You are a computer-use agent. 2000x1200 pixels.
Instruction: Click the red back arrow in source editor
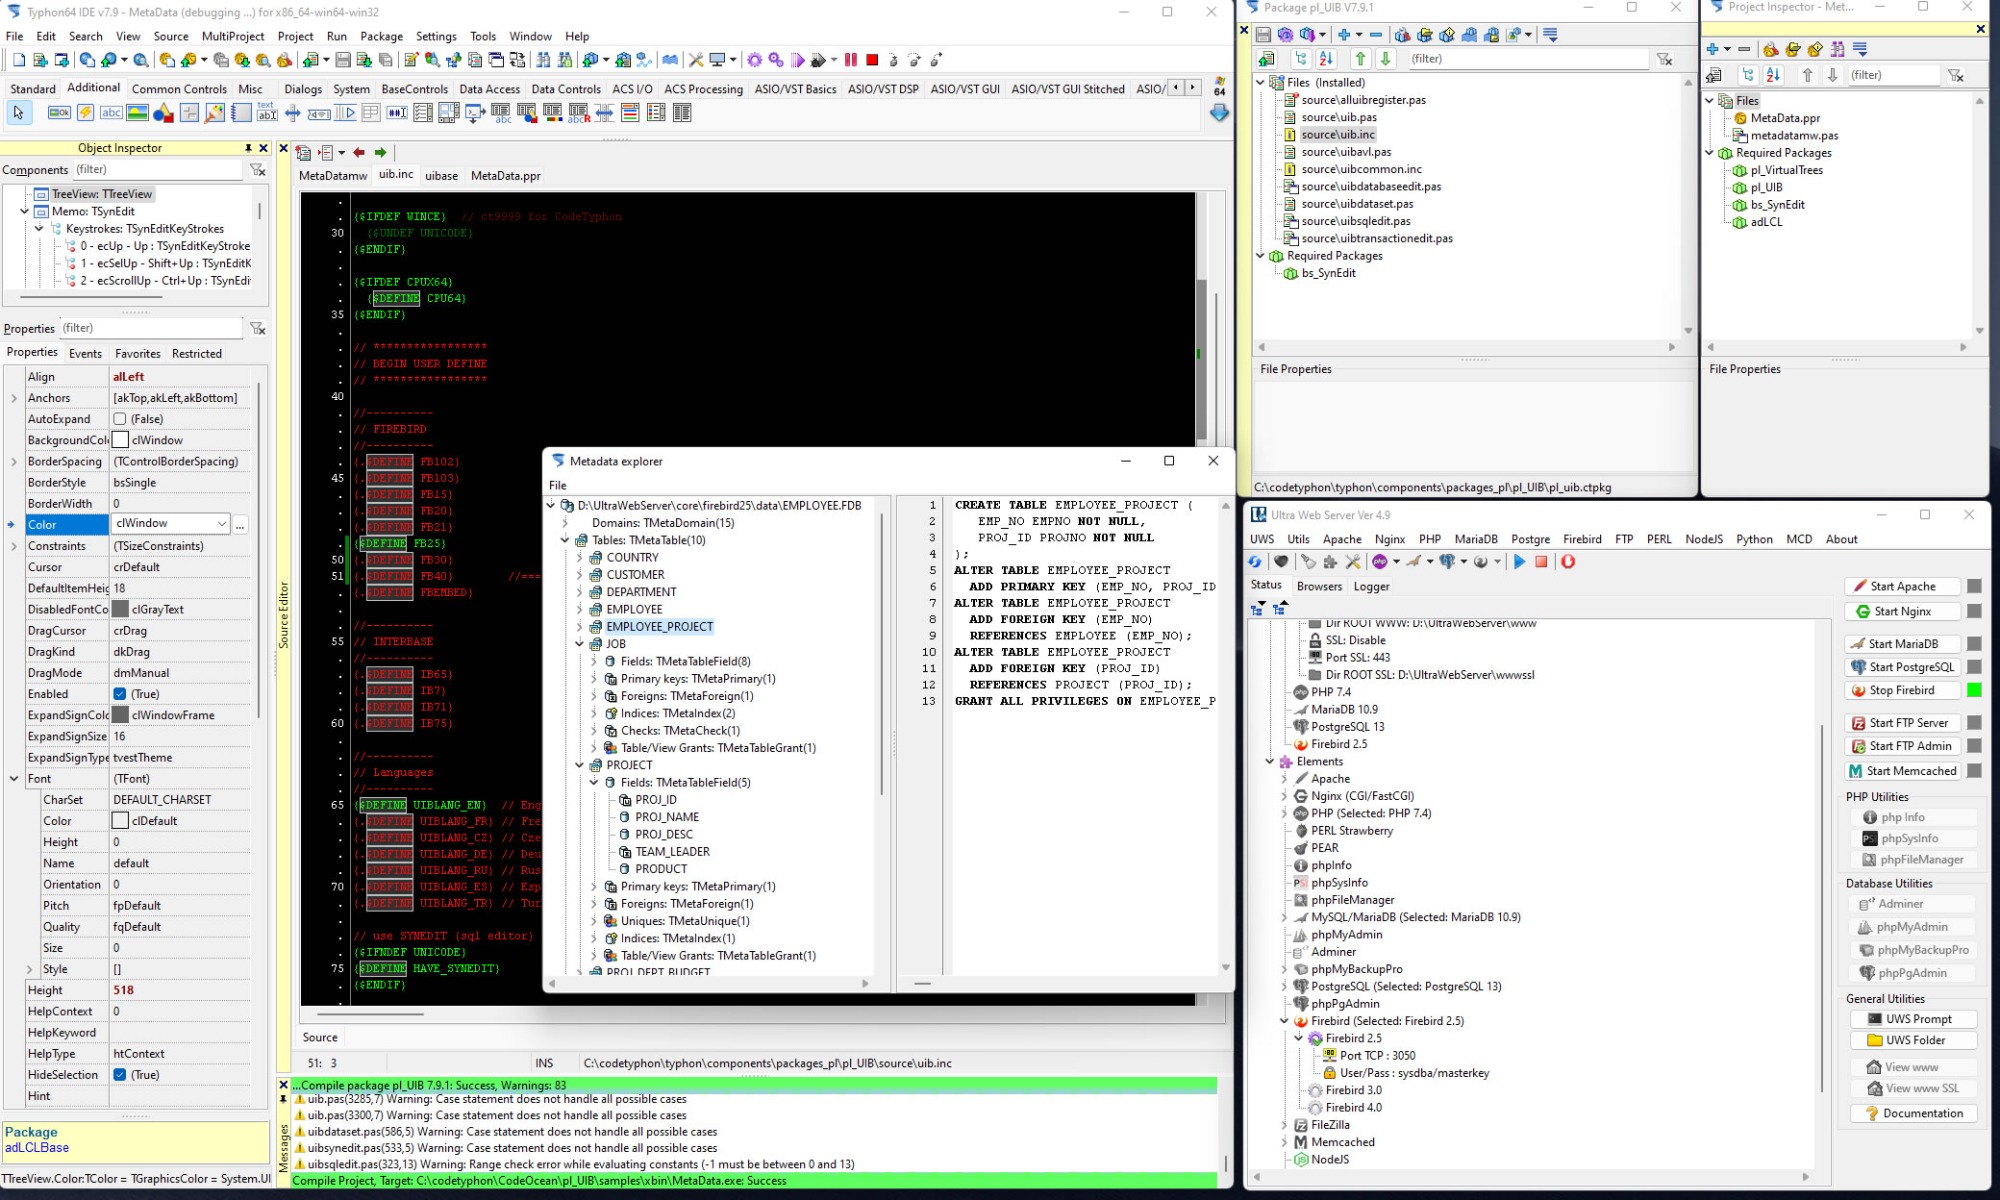point(359,152)
